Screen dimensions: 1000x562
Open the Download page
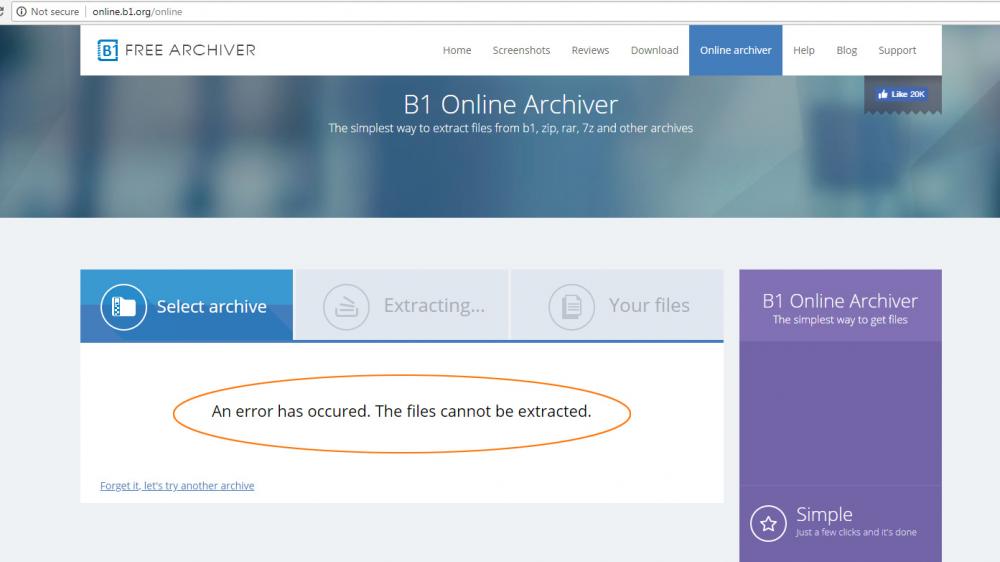[654, 50]
